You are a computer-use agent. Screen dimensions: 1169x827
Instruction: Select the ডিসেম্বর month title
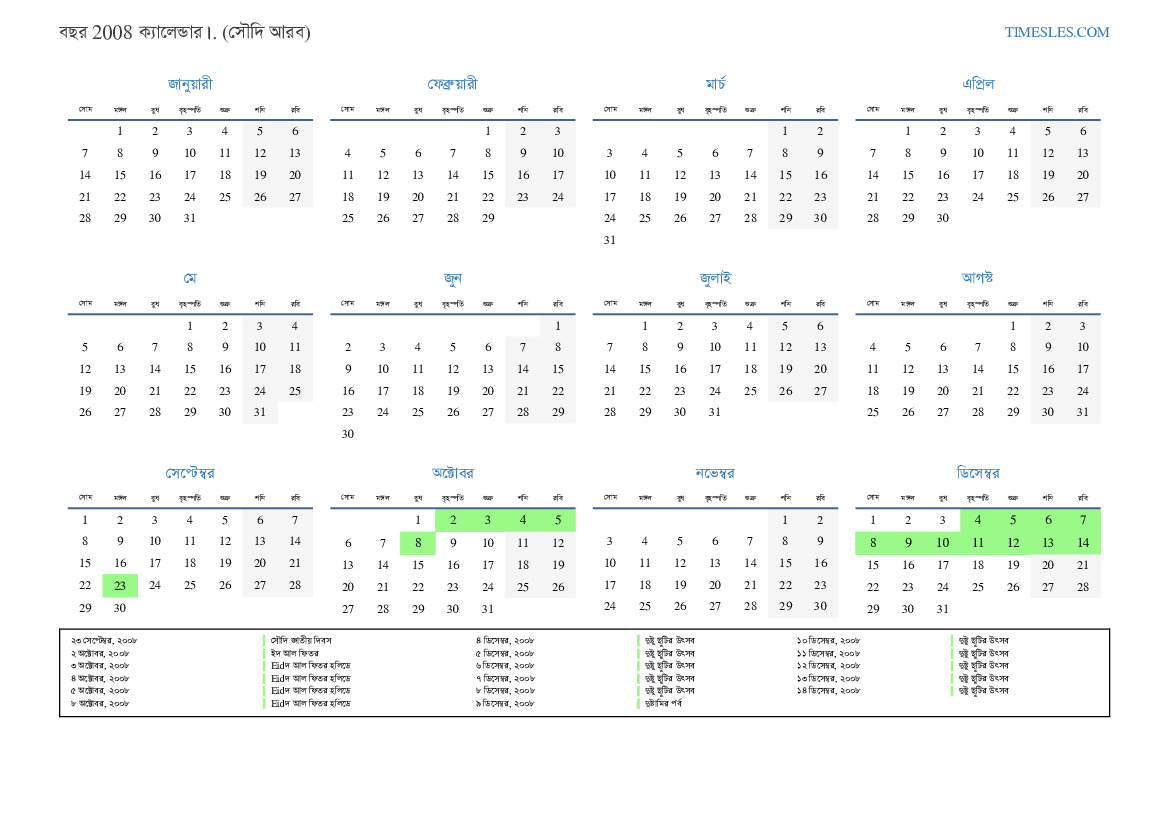point(977,473)
